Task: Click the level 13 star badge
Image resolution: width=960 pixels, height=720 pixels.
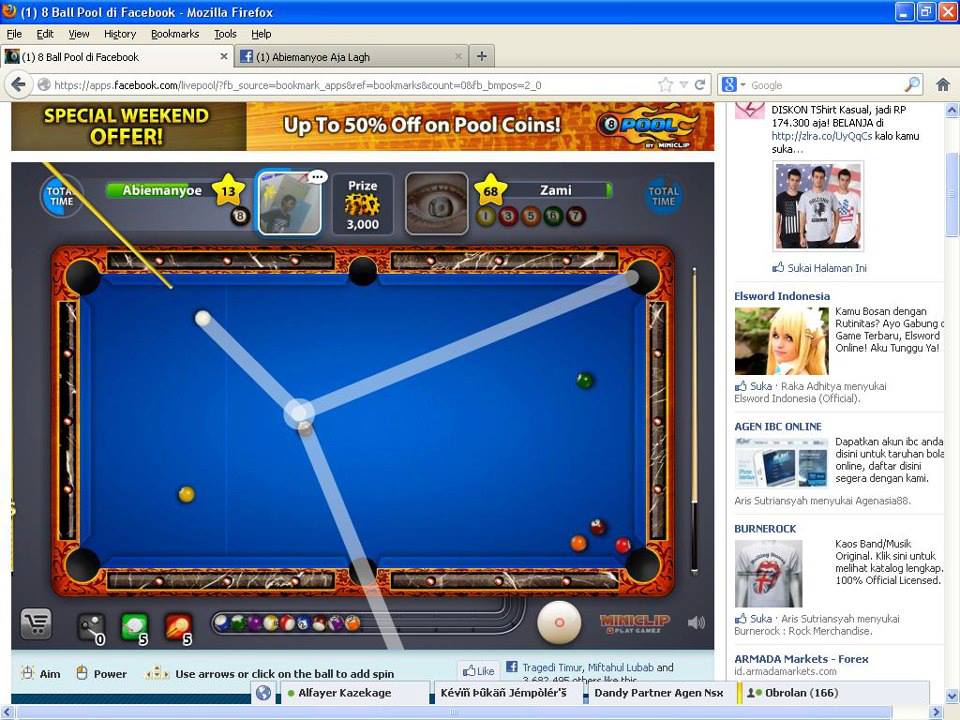Action: pos(228,191)
